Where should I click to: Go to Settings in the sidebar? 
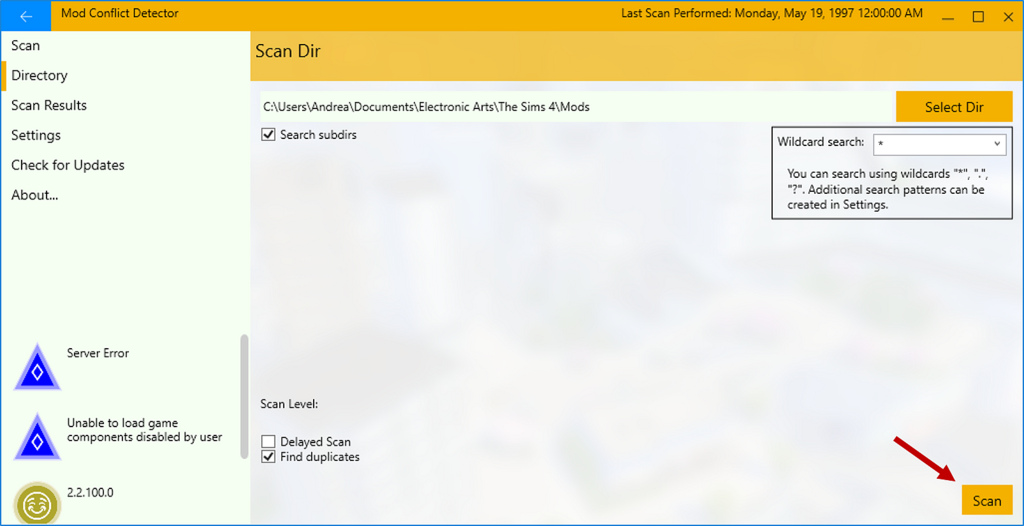[x=36, y=135]
